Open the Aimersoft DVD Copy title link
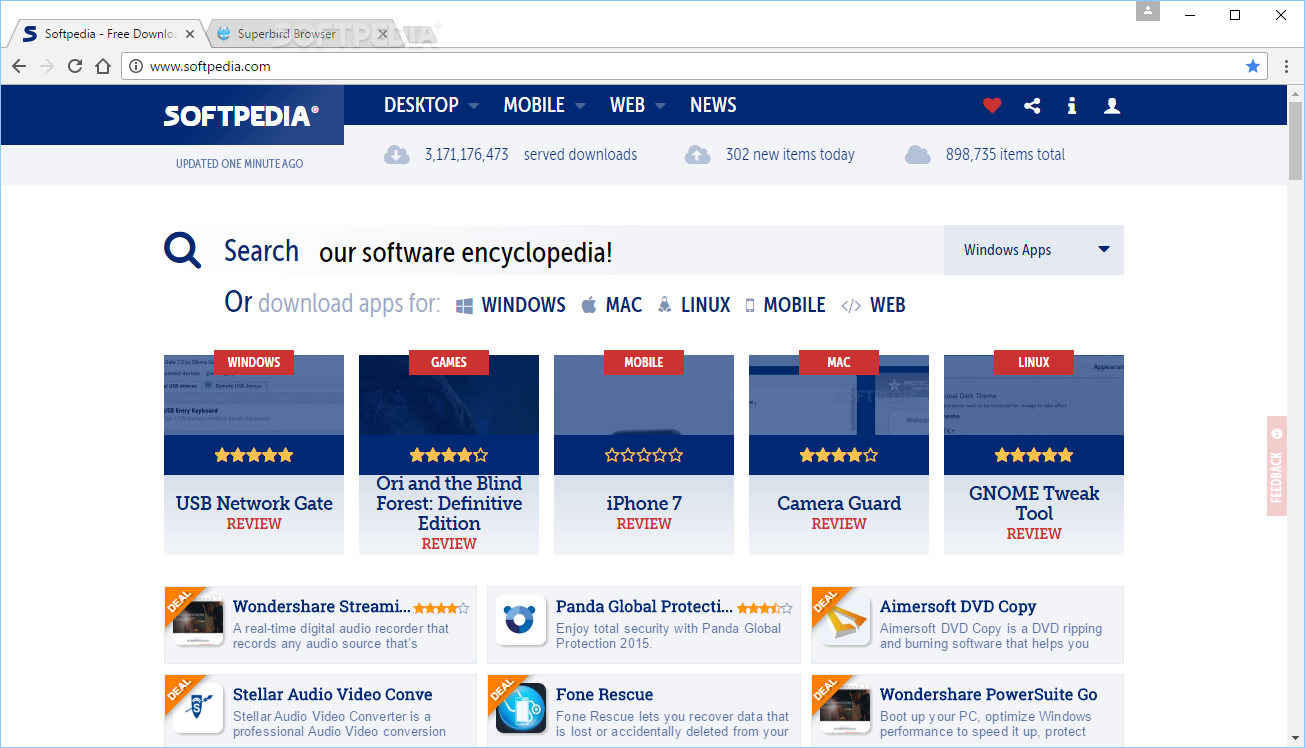The height and width of the screenshot is (748, 1305). coord(958,606)
